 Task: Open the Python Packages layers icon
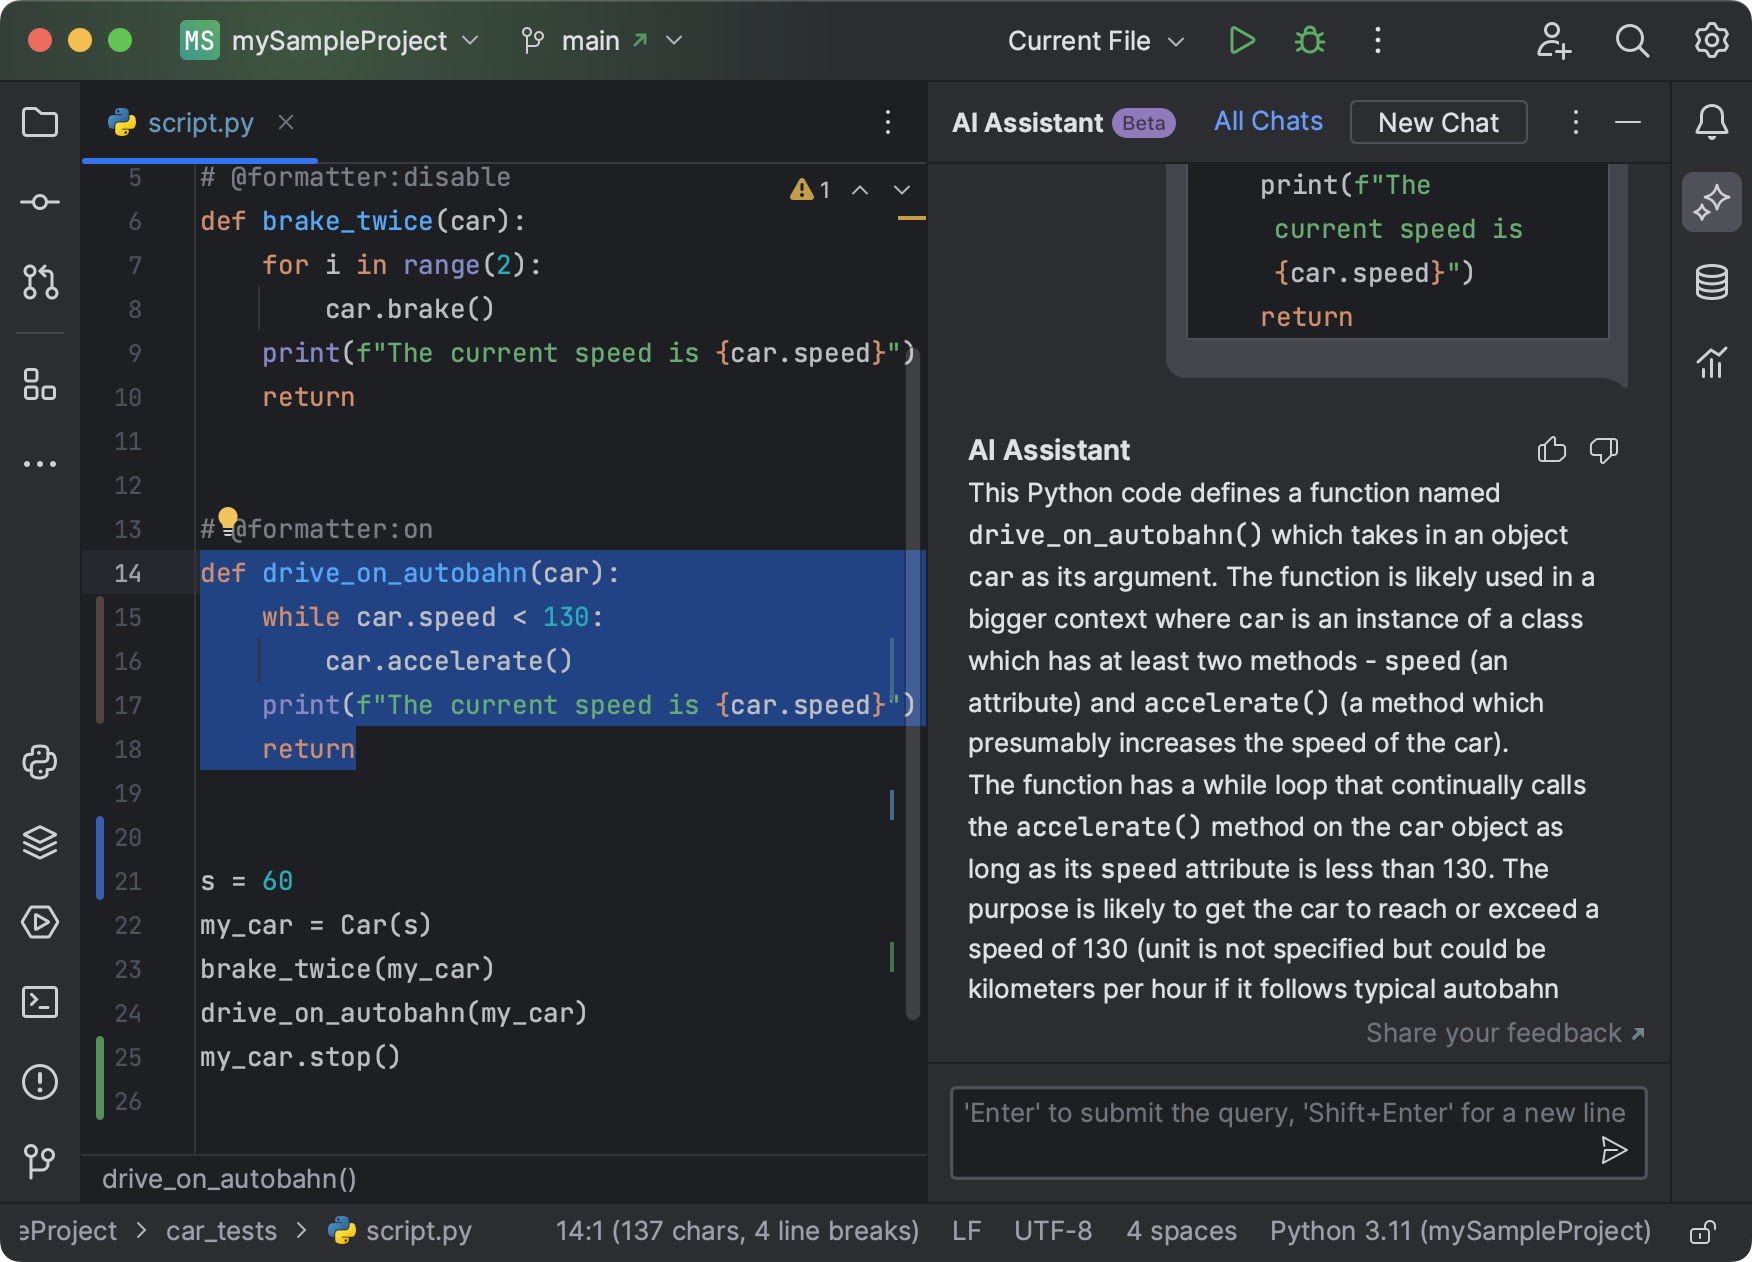[40, 842]
